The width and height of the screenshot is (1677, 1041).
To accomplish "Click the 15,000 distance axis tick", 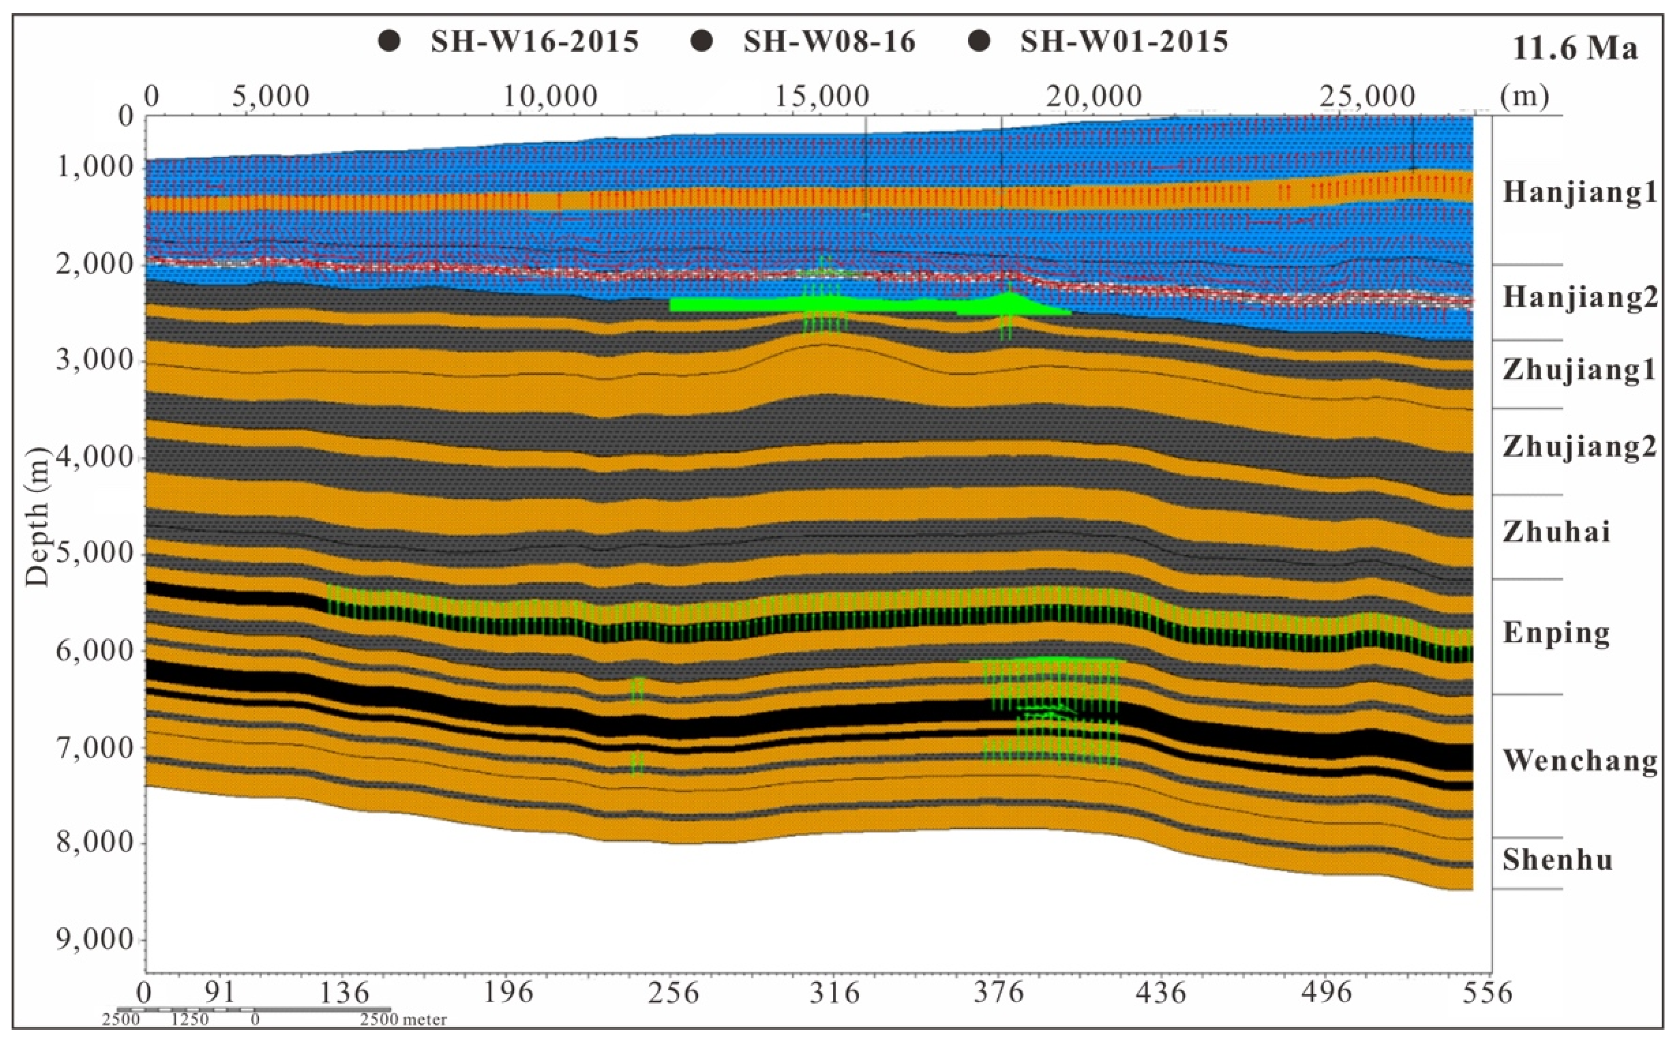I will click(824, 97).
